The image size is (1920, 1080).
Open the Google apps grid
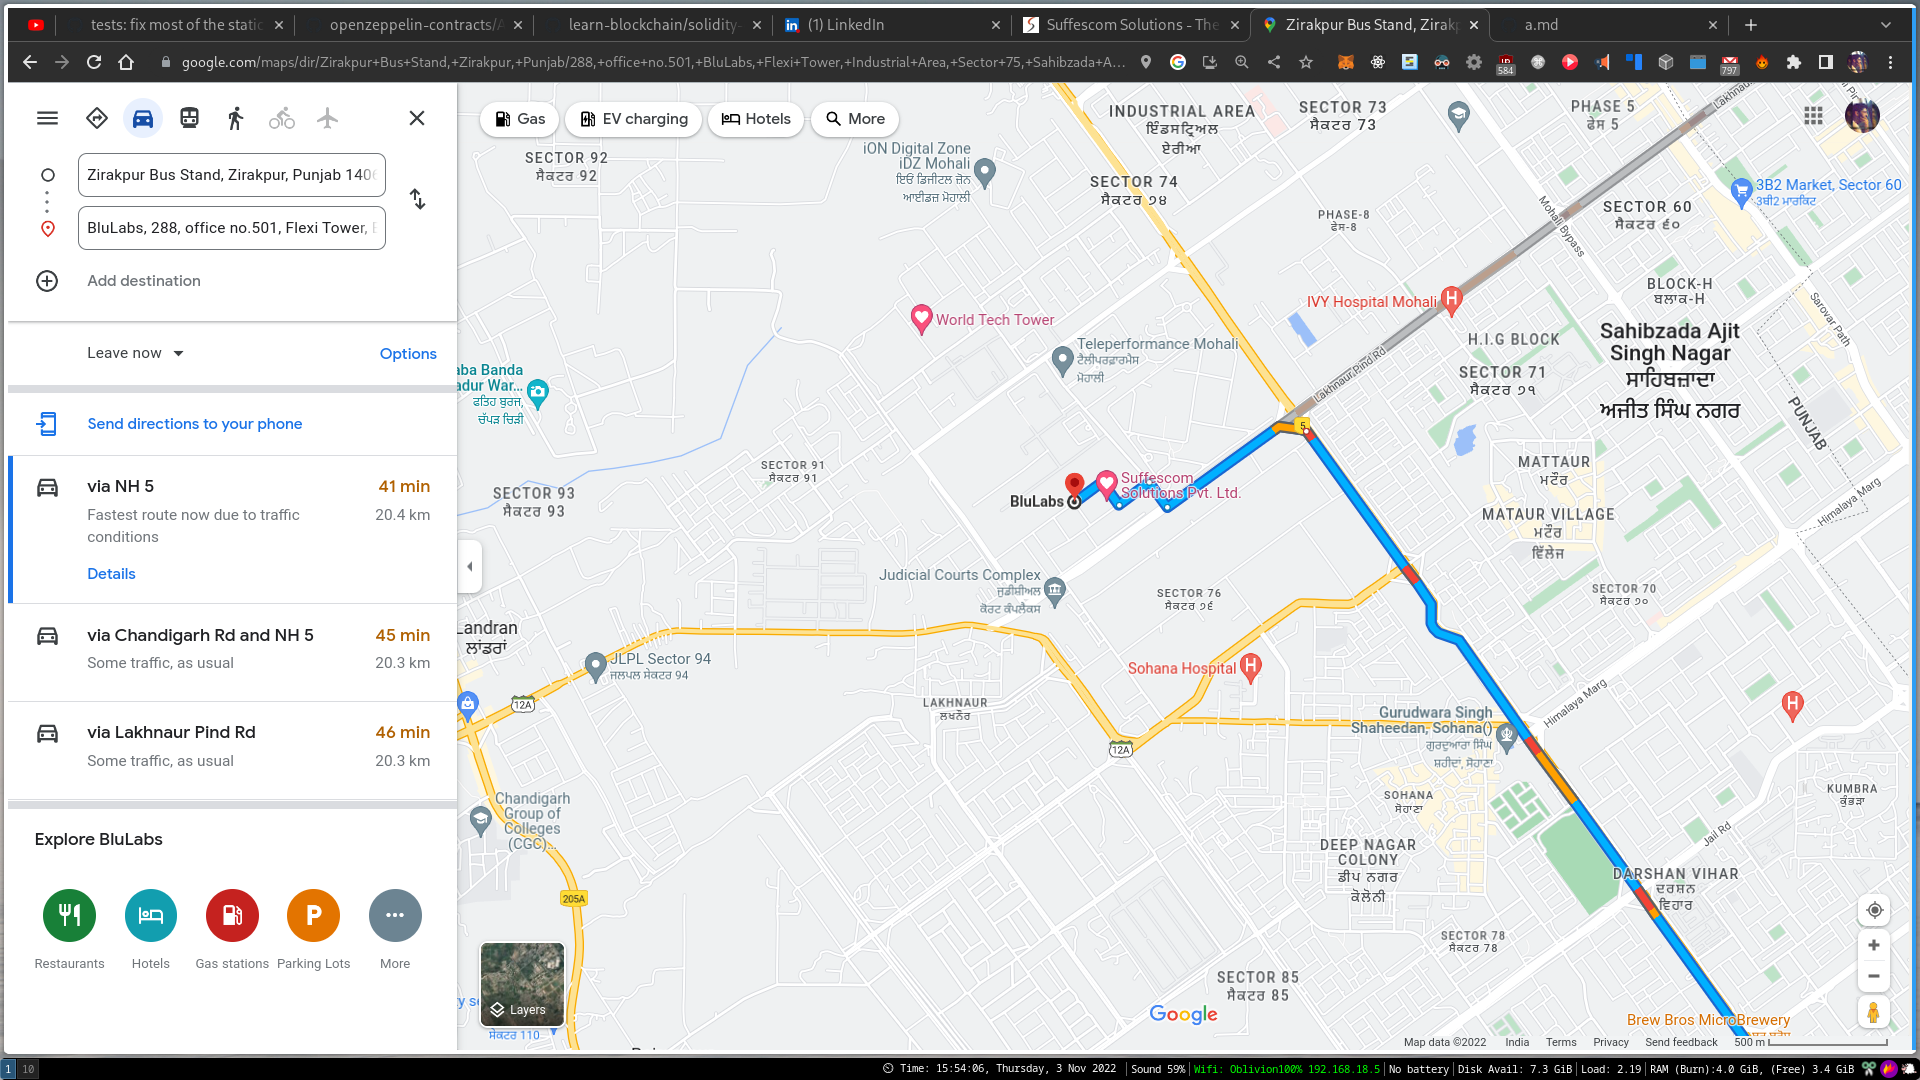pyautogui.click(x=1814, y=116)
